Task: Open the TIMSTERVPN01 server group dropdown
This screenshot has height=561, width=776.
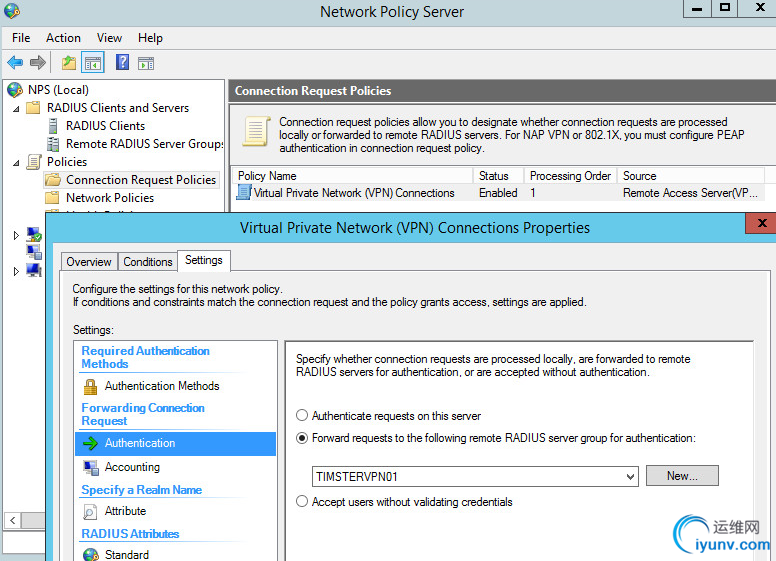Action: click(x=630, y=477)
